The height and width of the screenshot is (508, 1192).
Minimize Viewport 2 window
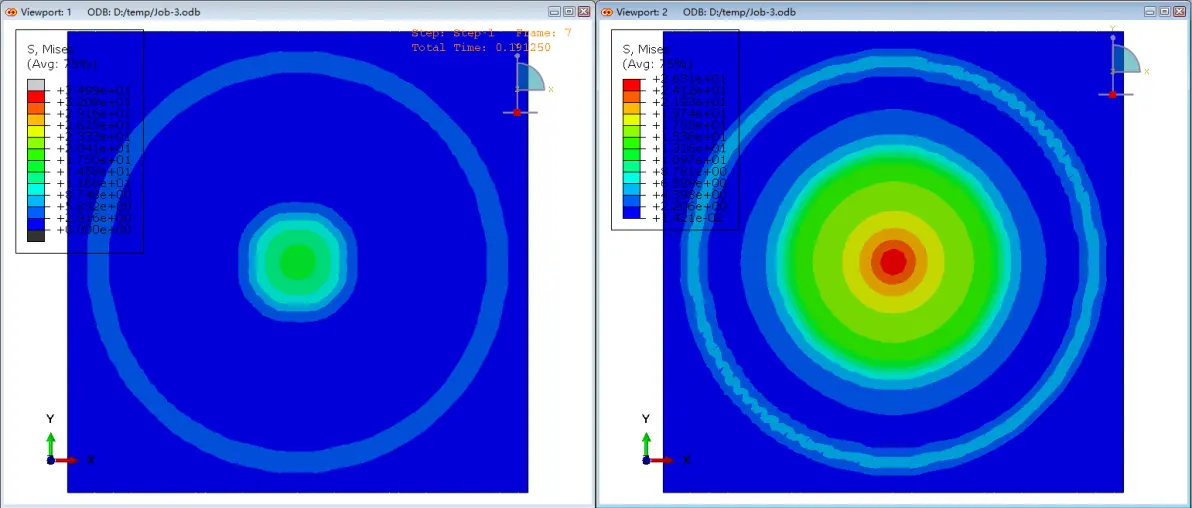(x=1151, y=11)
